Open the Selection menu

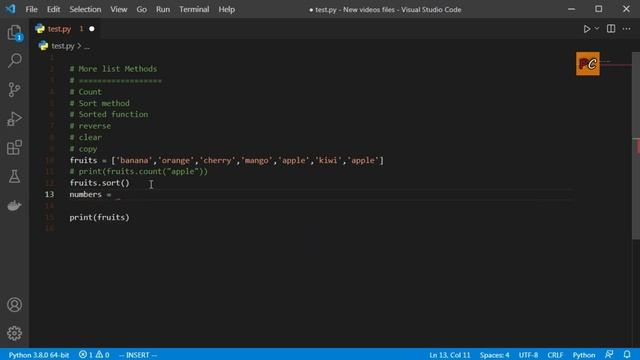[85, 9]
